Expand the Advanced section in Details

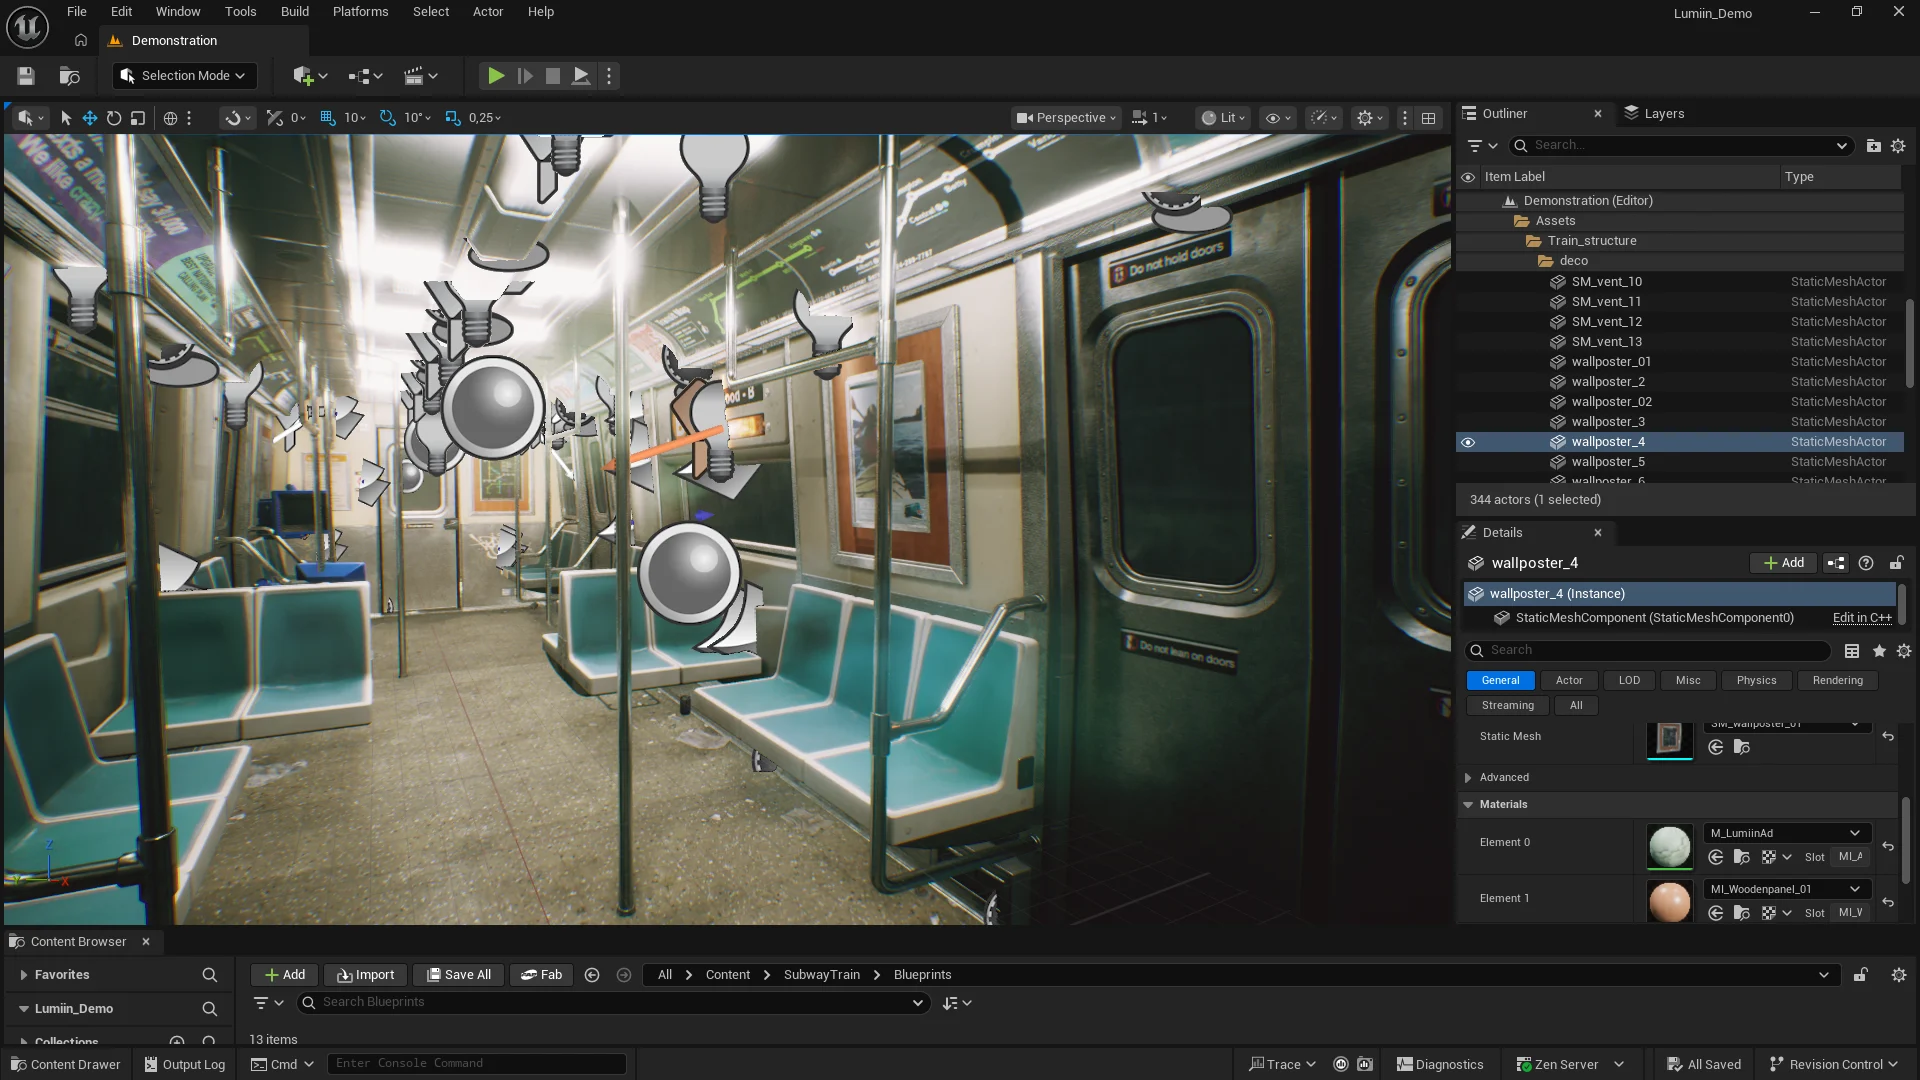click(x=1468, y=778)
